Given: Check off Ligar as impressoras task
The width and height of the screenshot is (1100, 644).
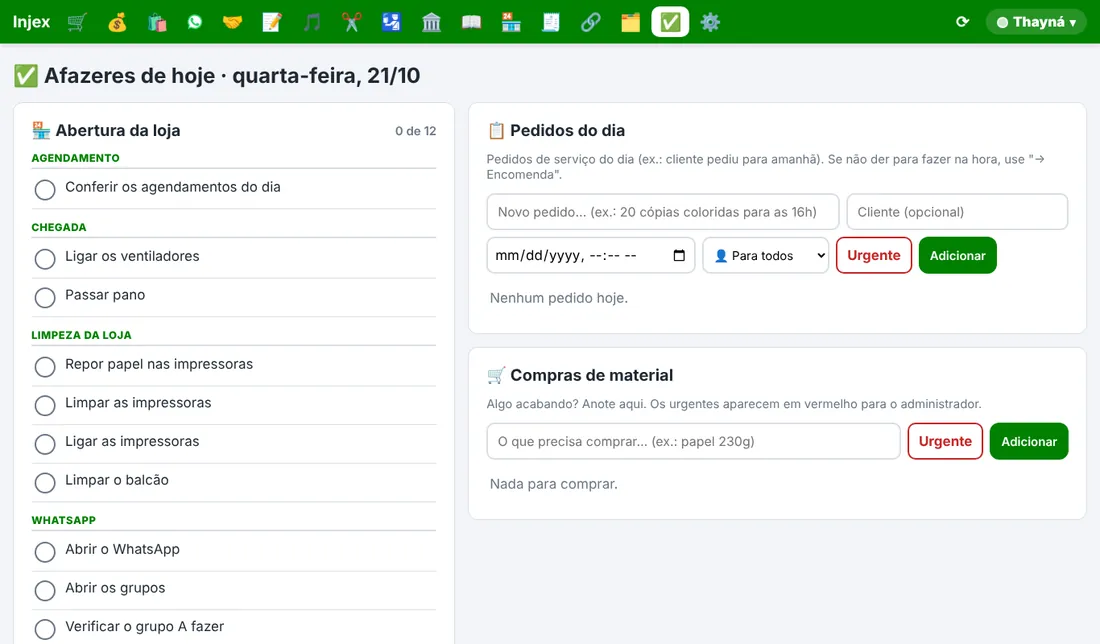Looking at the screenshot, I should coord(45,444).
